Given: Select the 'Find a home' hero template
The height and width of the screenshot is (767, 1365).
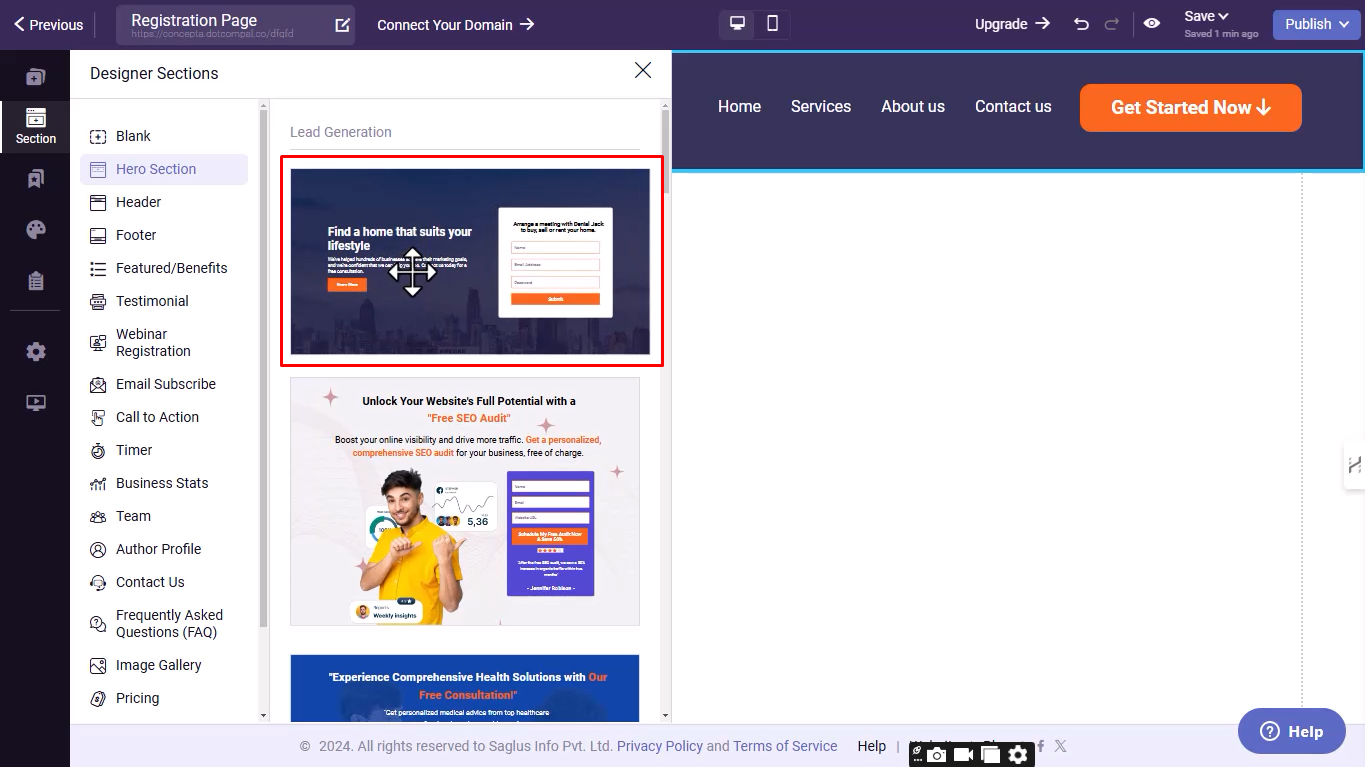Looking at the screenshot, I should [x=470, y=261].
